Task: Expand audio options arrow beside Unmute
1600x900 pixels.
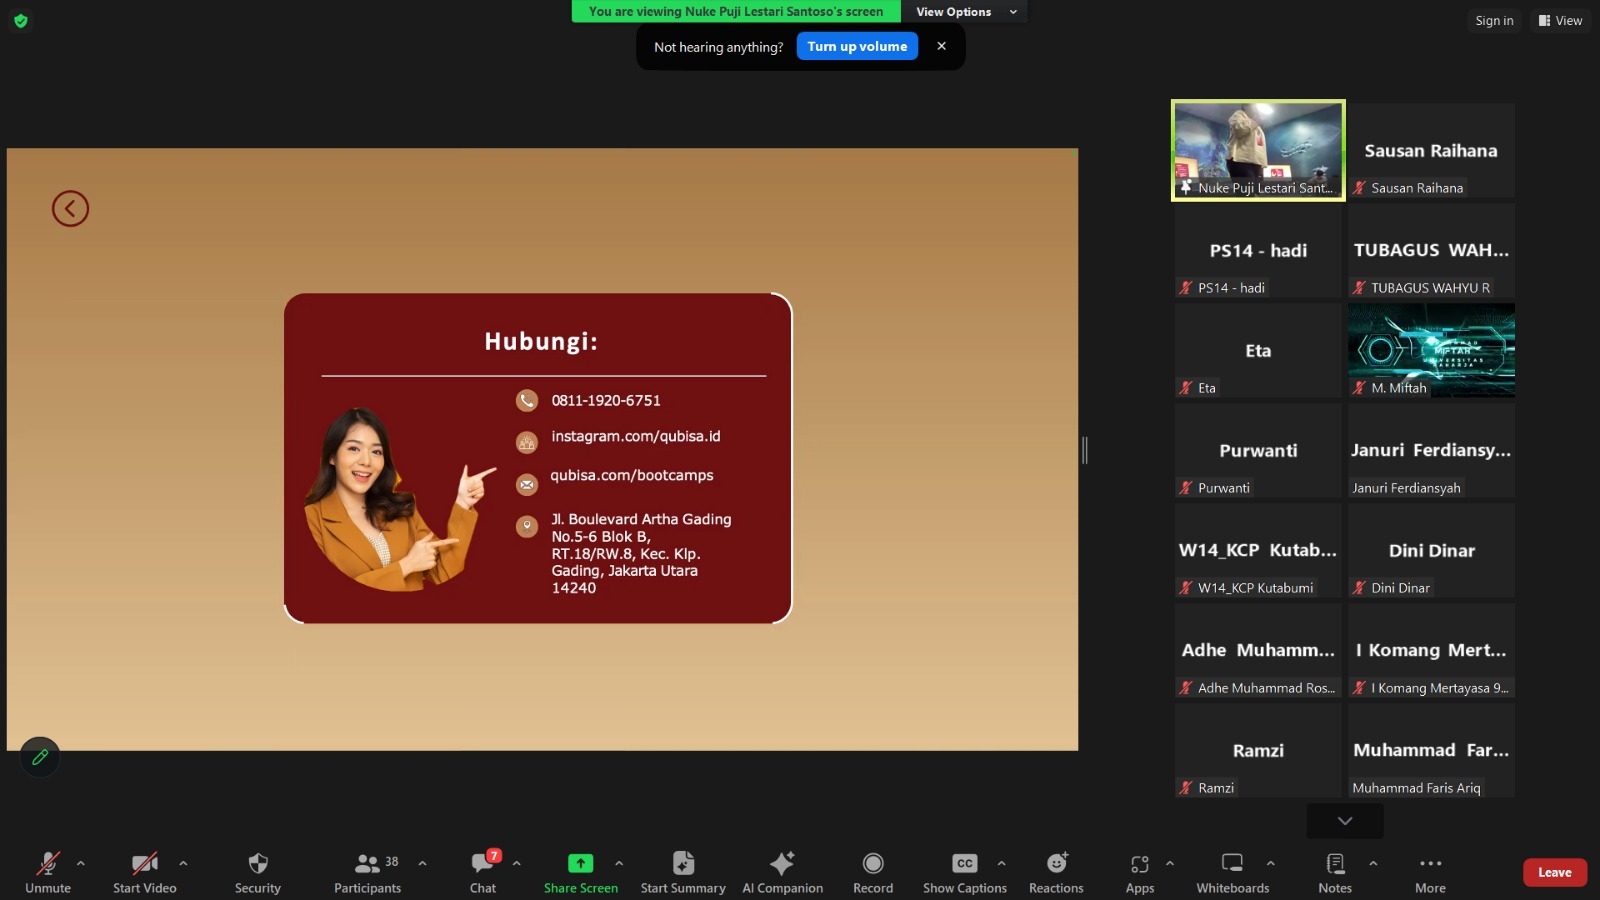Action: coord(81,863)
